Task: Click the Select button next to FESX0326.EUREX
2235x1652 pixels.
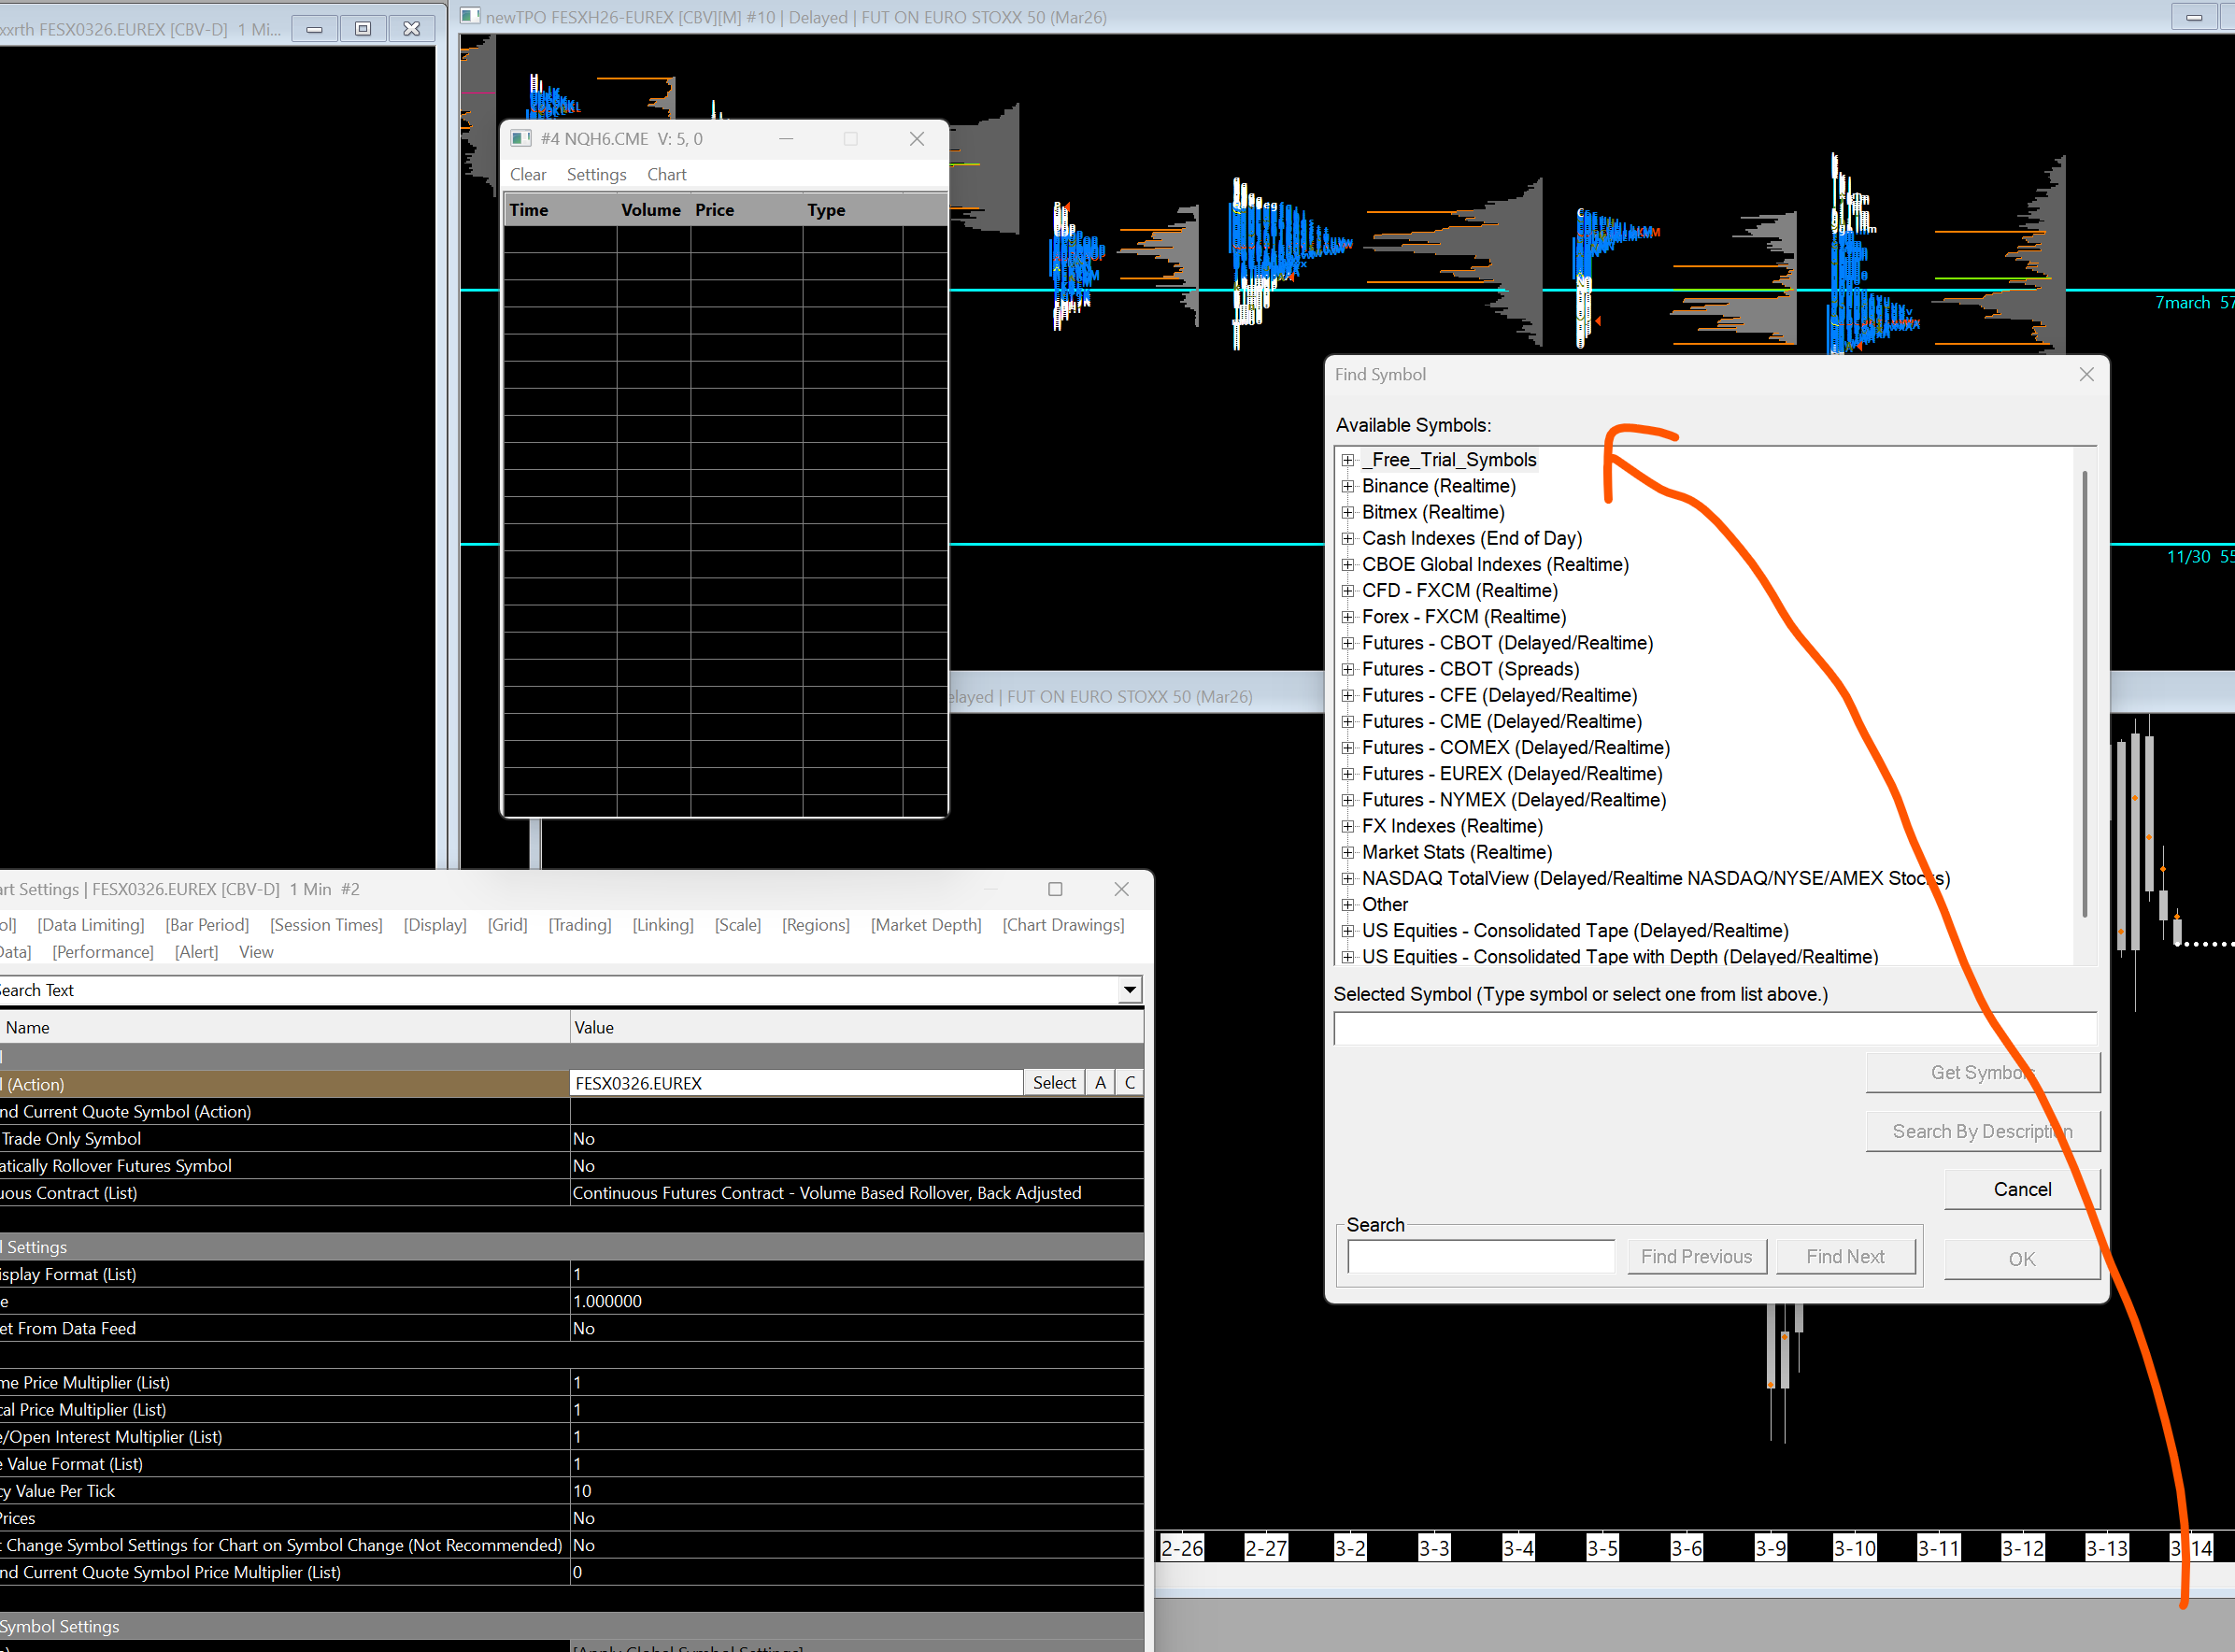Action: pyautogui.click(x=1053, y=1083)
